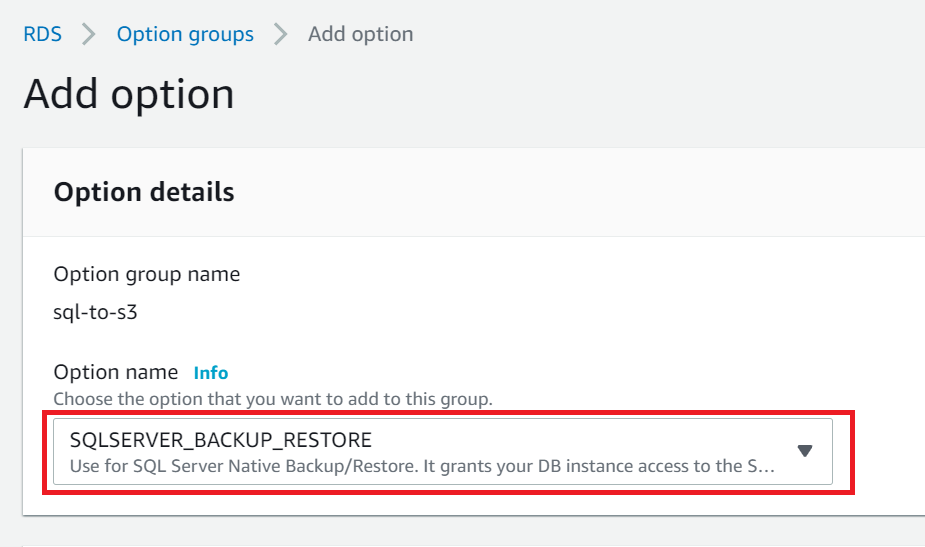Click the Add option page heading
This screenshot has height=547, width=925.
129,95
